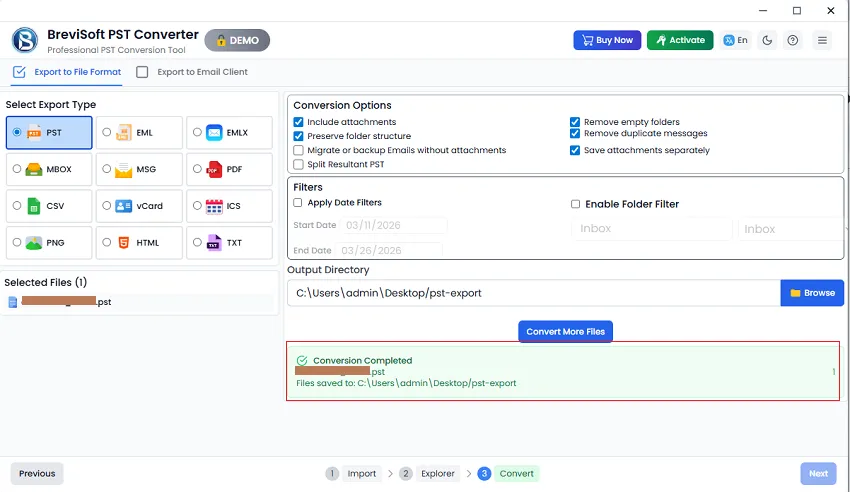Open the first Inbox folder filter box

click(x=652, y=229)
